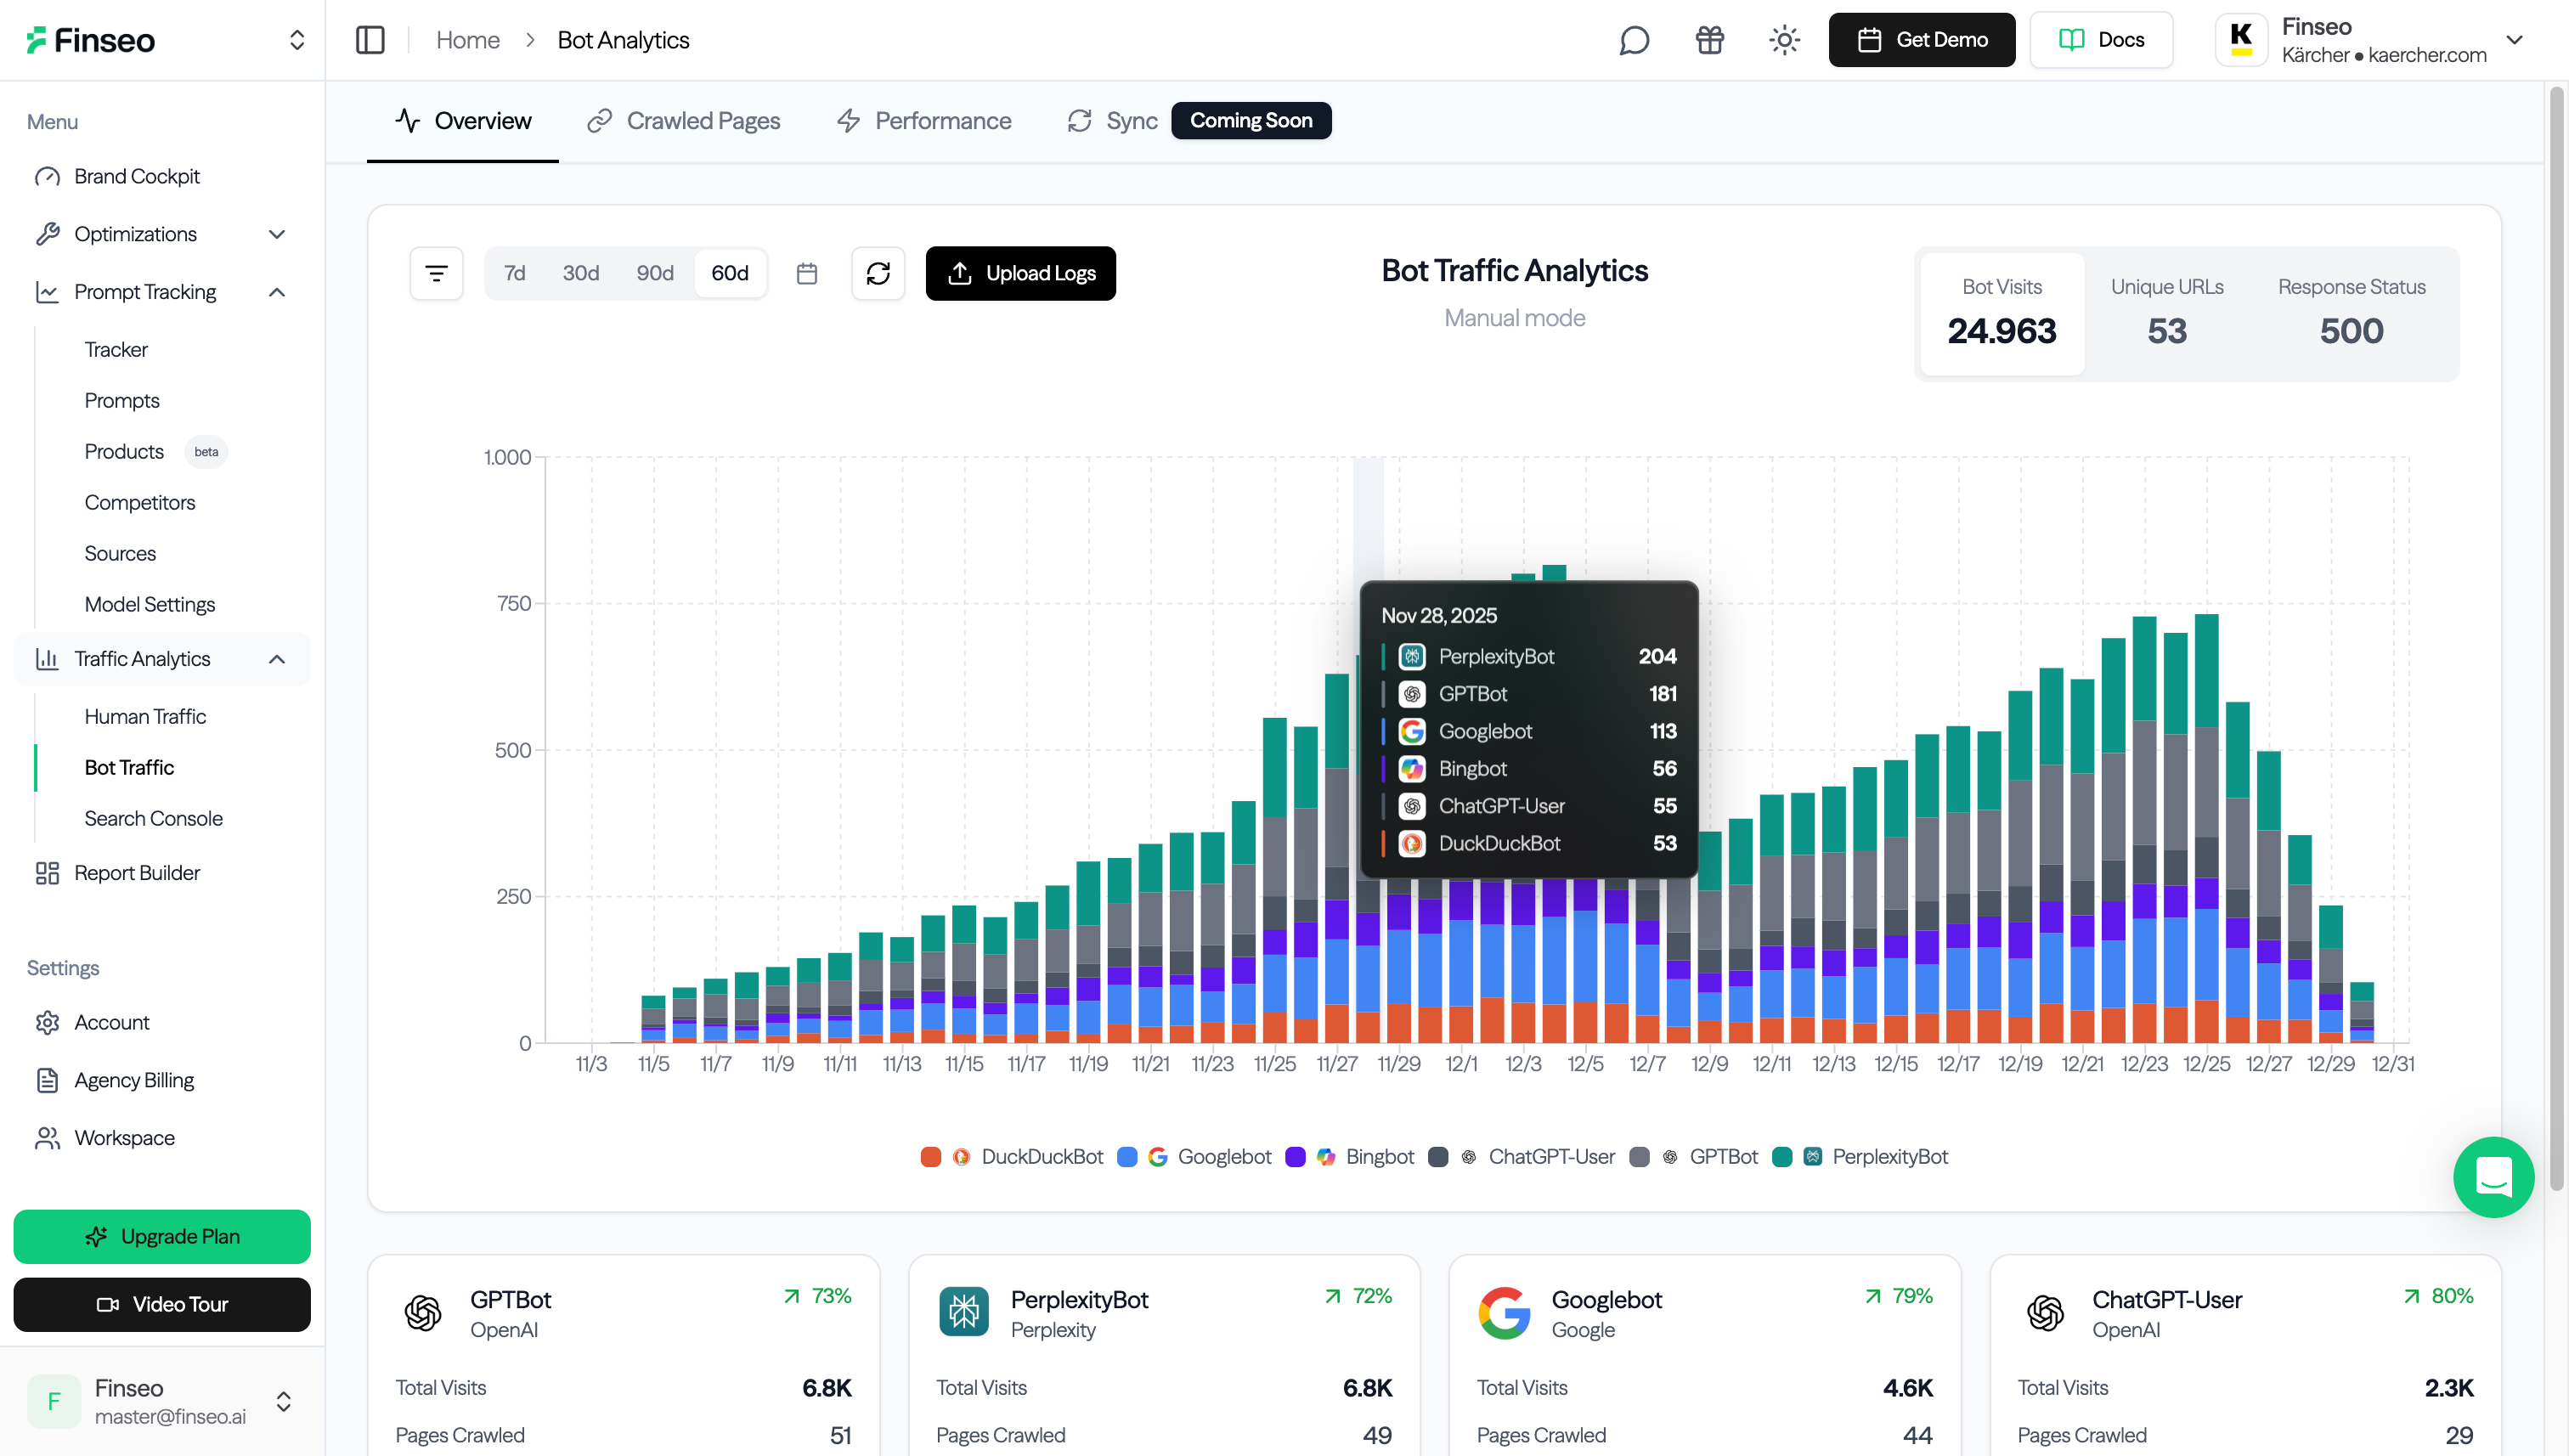2569x1456 pixels.
Task: Click the gift box icon
Action: click(1709, 40)
